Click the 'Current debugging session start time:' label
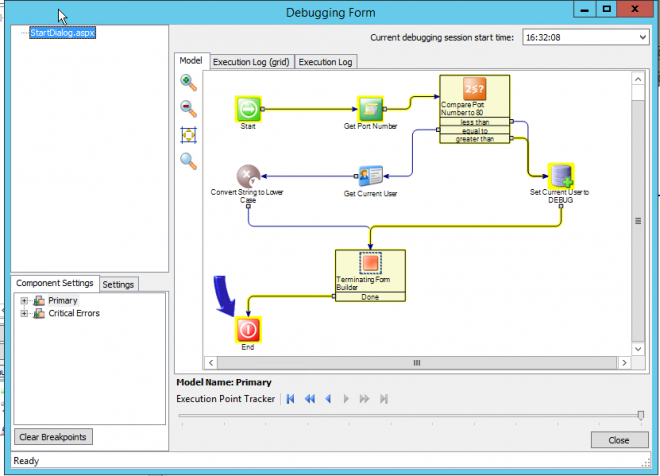This screenshot has height=476, width=660. point(442,37)
